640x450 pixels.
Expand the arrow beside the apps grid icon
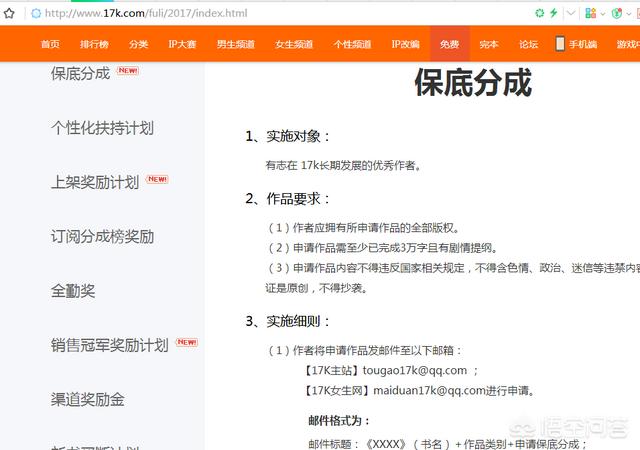[602, 14]
